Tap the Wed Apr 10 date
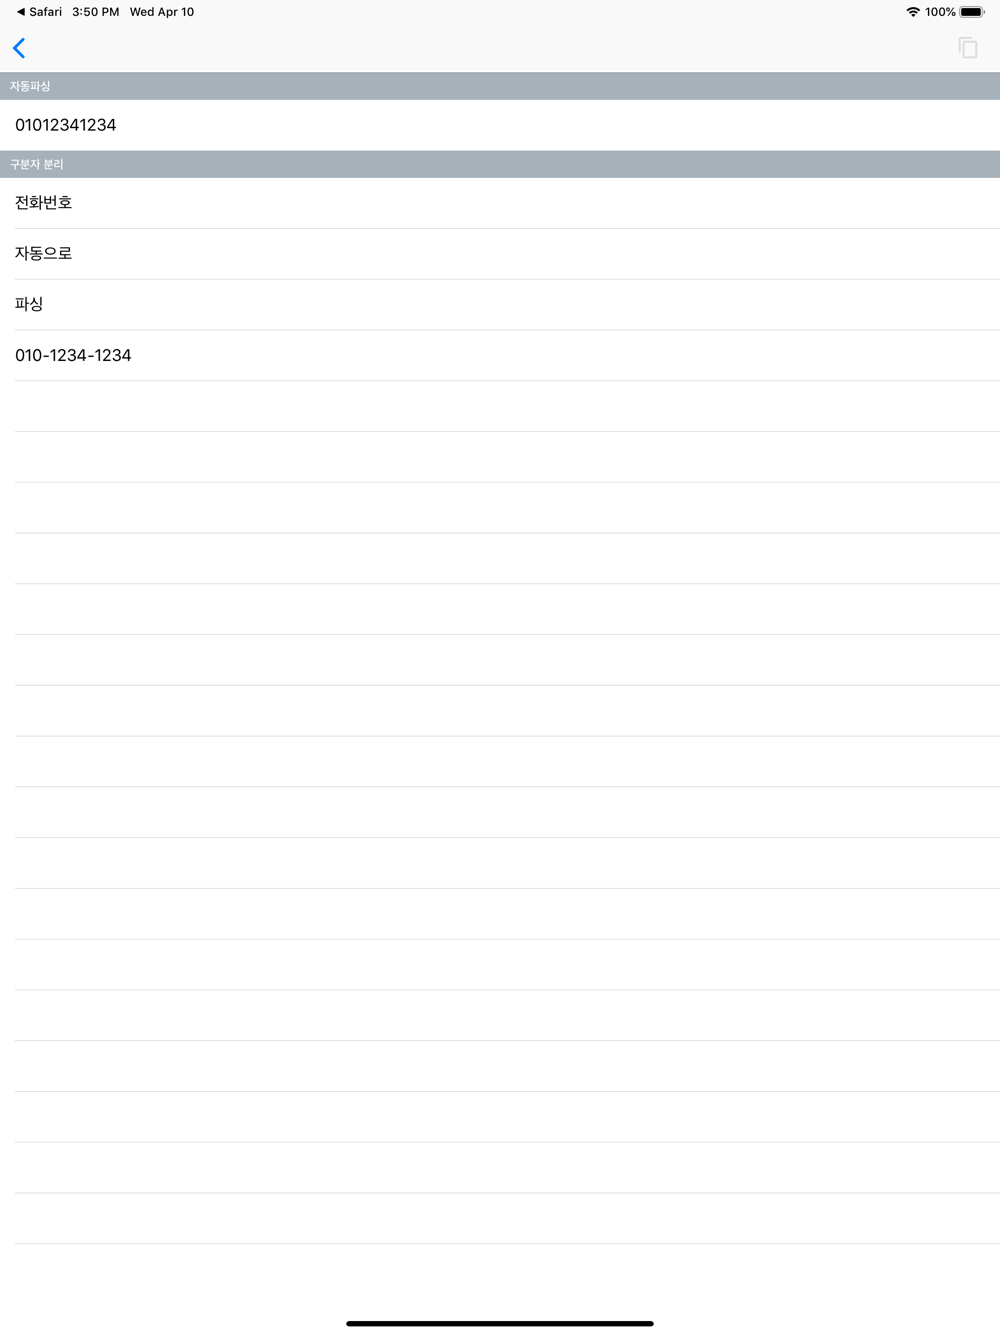 coord(162,12)
